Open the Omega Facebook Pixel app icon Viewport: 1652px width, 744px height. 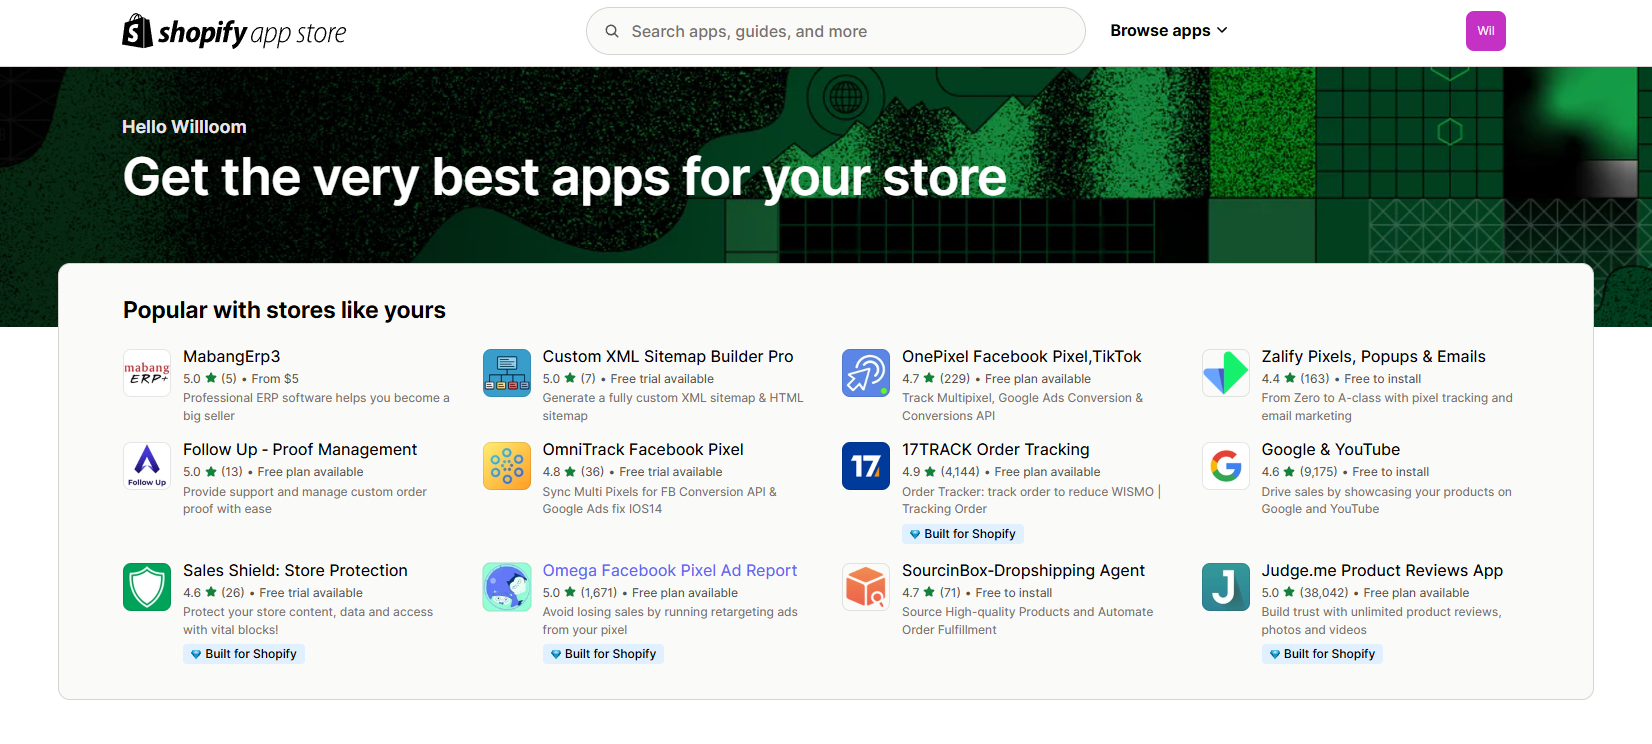pyautogui.click(x=507, y=587)
